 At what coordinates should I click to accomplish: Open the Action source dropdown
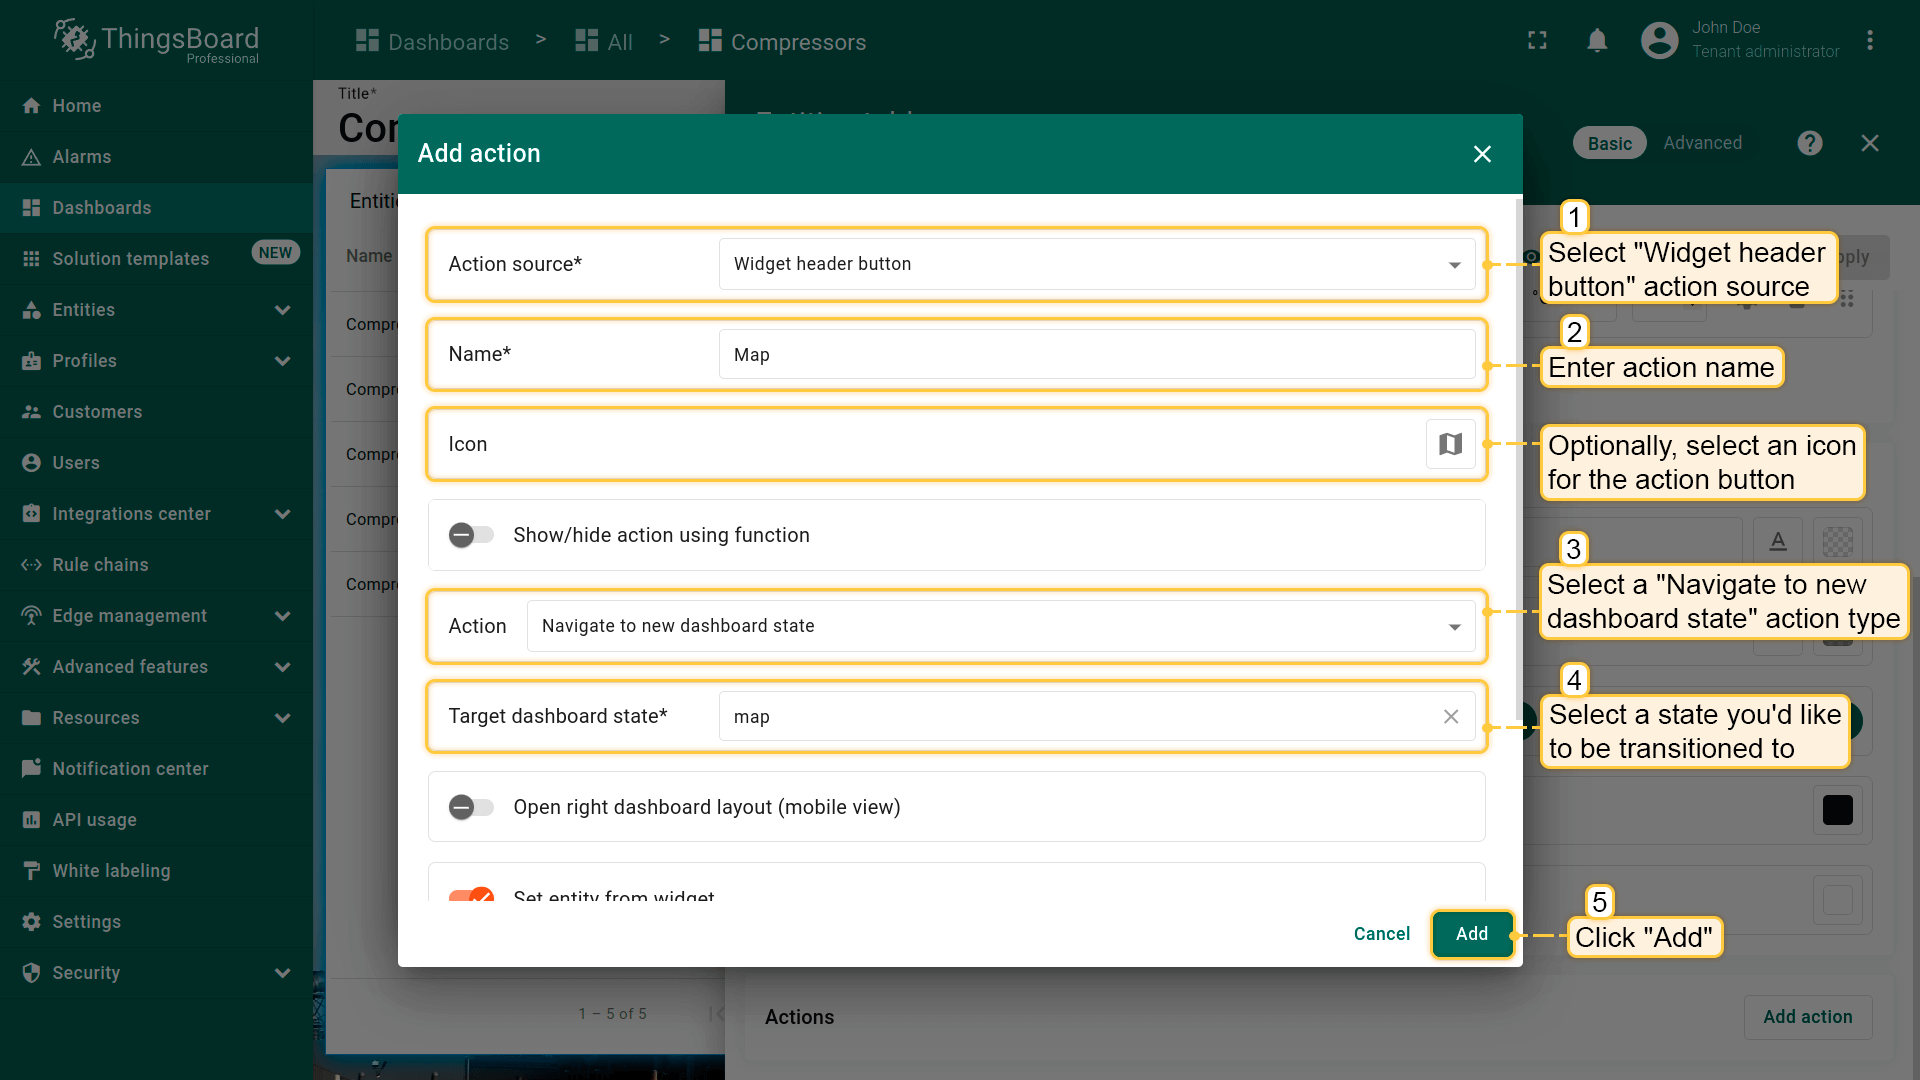(1096, 264)
